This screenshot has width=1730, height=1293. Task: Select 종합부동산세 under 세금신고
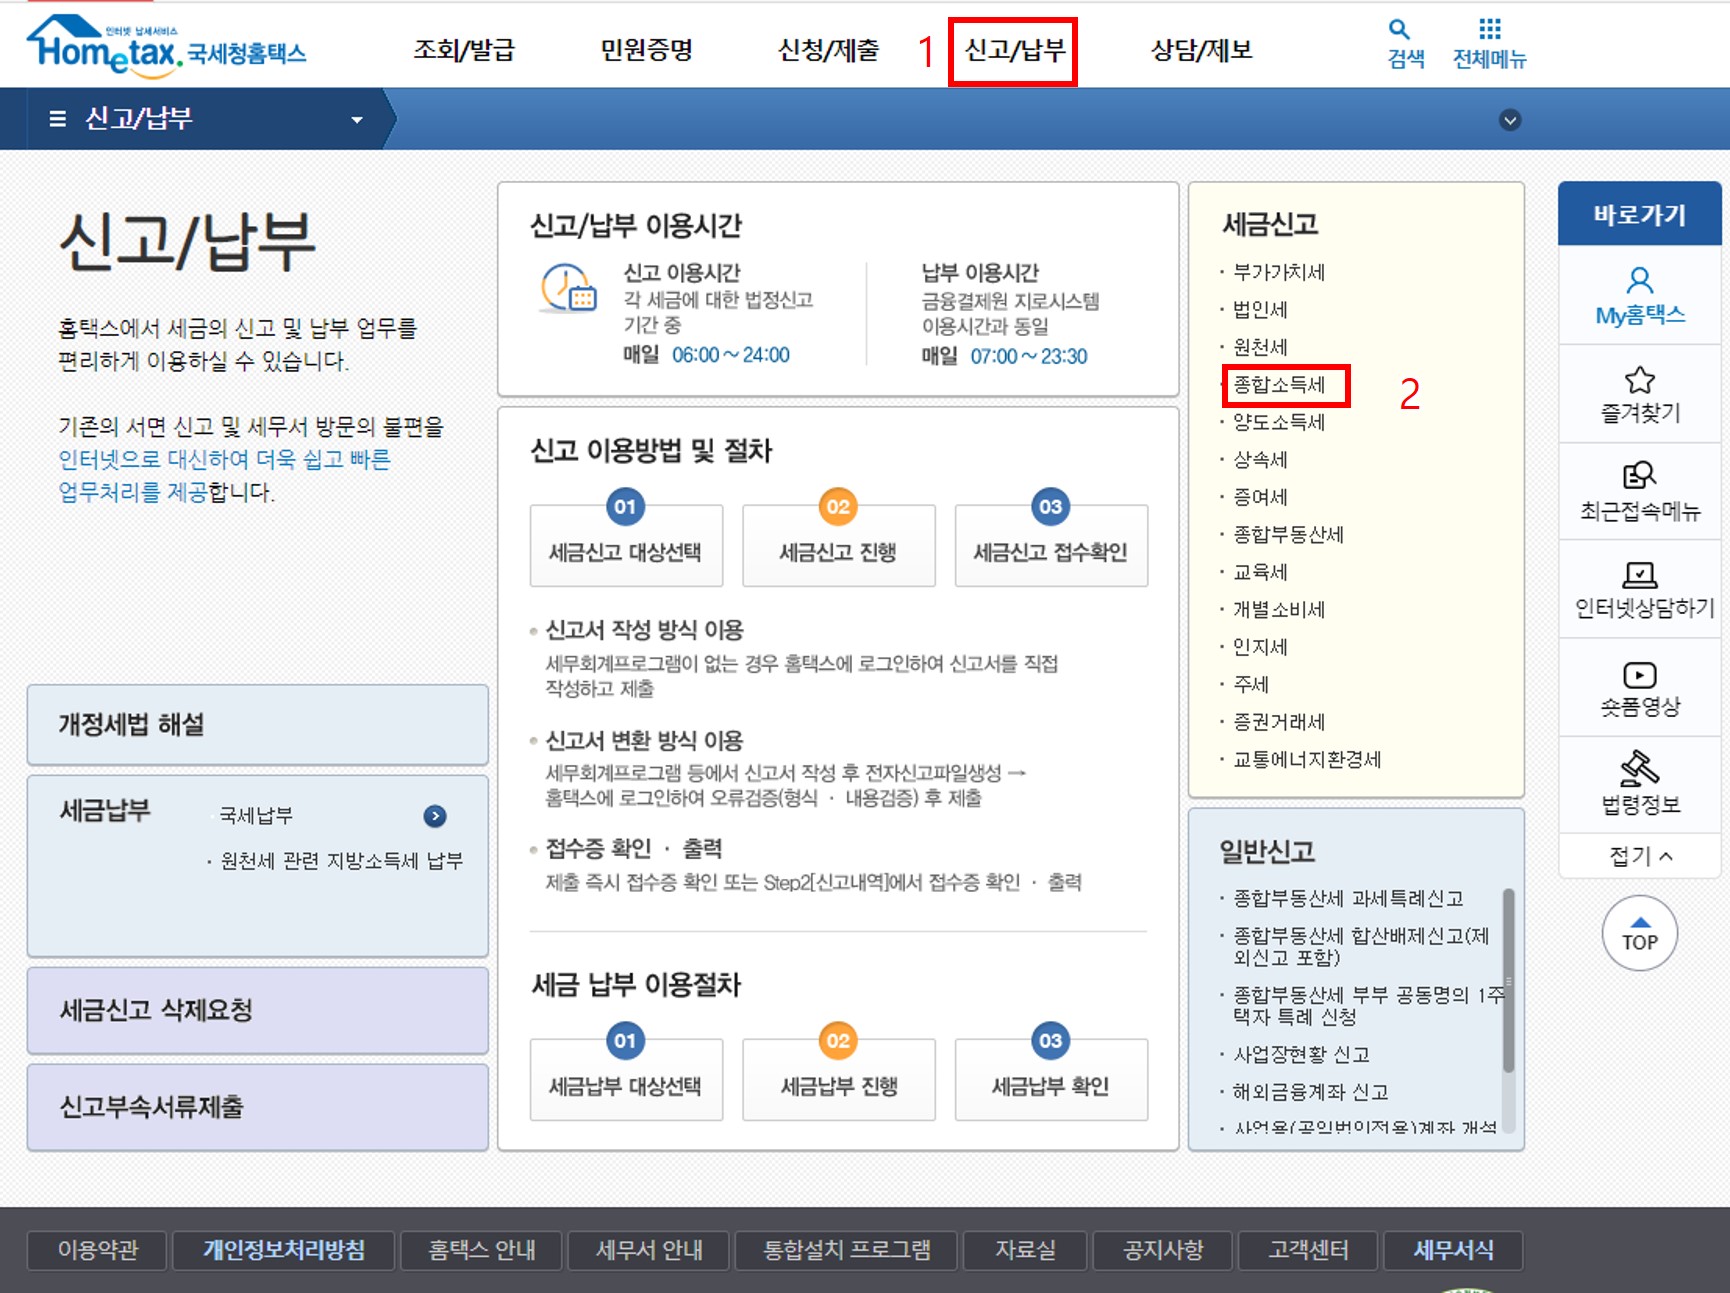1288,535
